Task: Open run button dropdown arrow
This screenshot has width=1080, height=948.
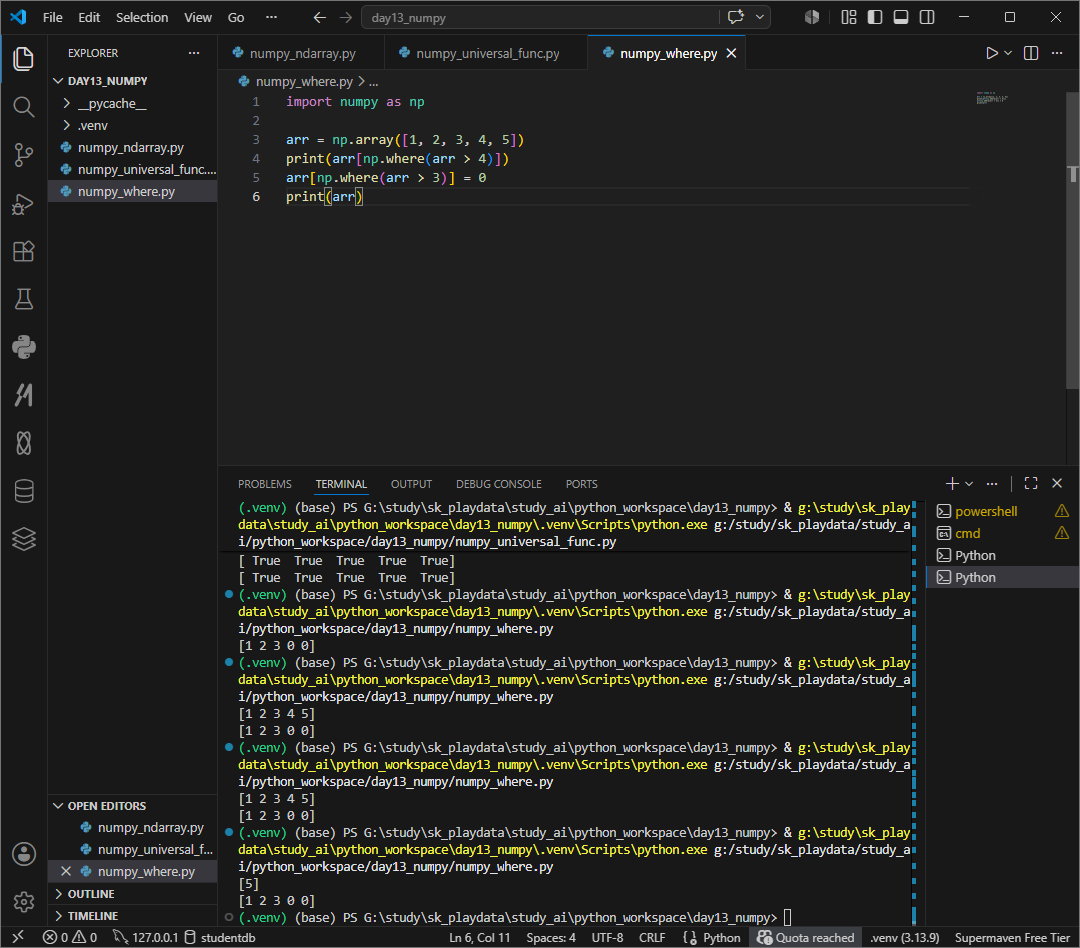Action: (x=1008, y=53)
